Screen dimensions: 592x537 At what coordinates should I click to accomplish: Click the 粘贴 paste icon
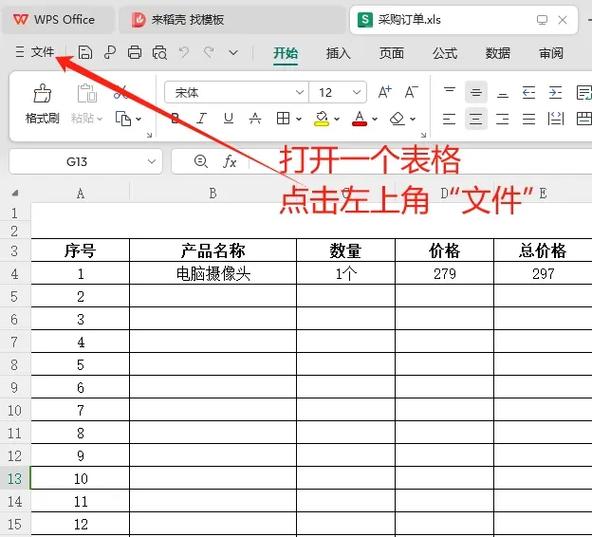(87, 94)
